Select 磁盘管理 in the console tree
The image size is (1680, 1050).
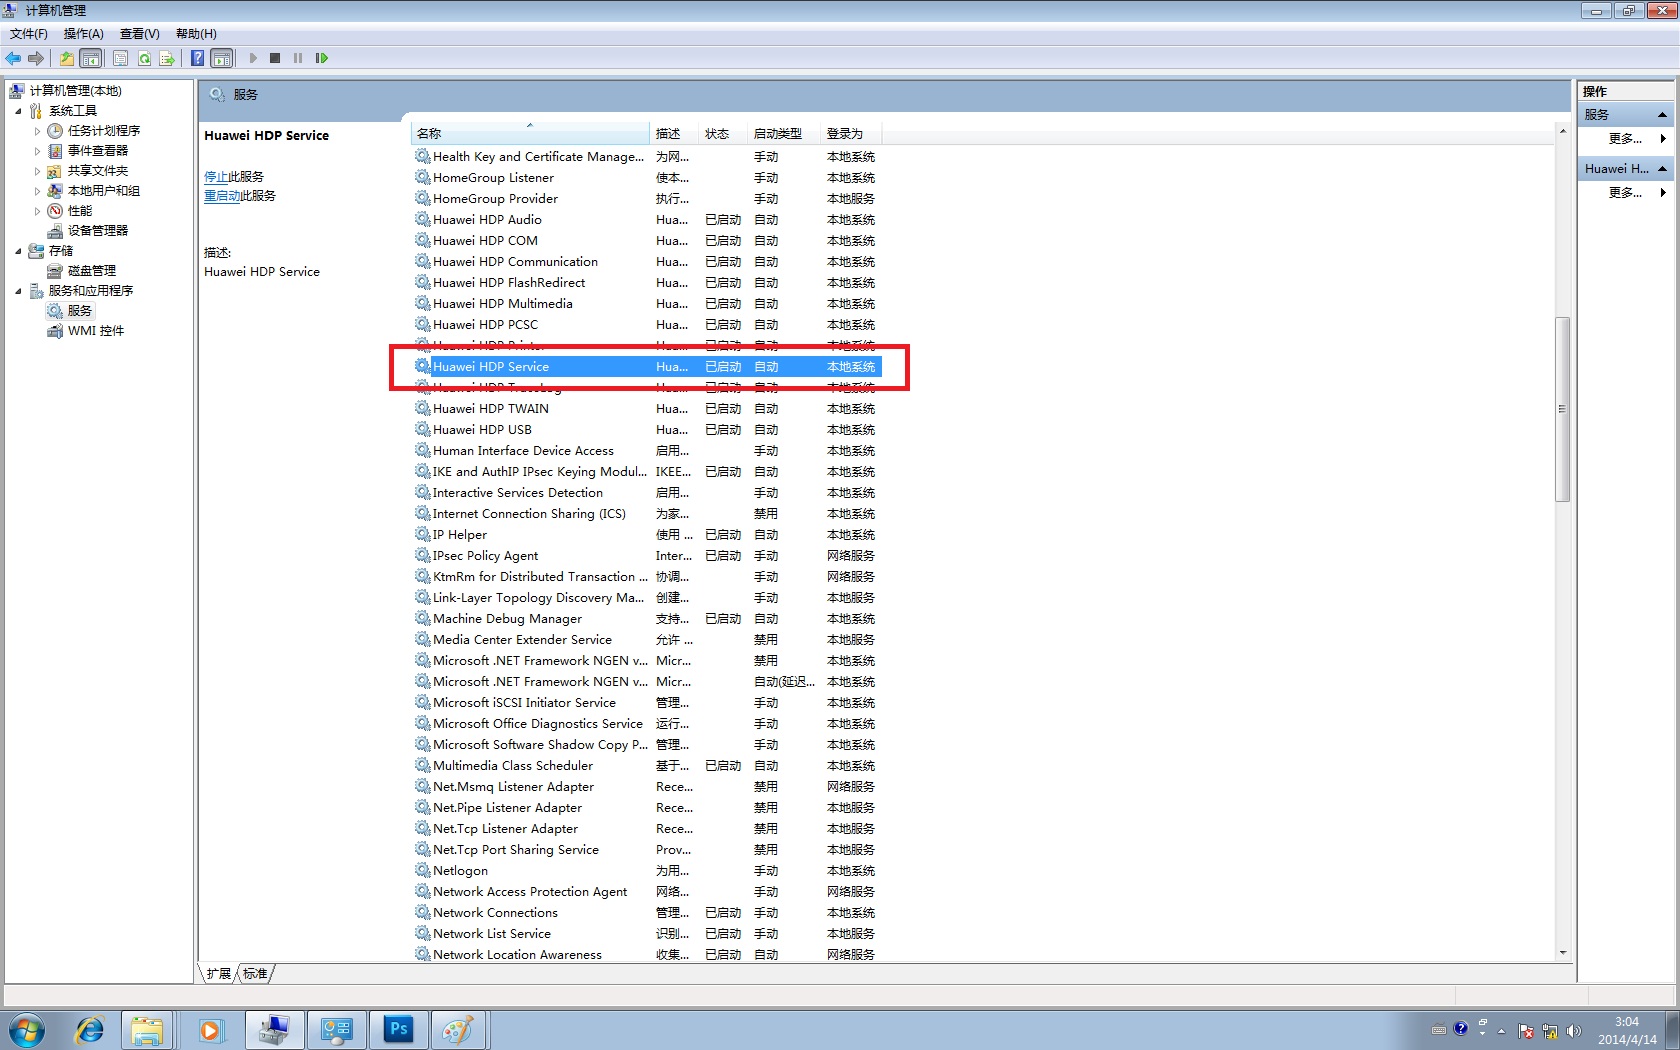pos(92,270)
